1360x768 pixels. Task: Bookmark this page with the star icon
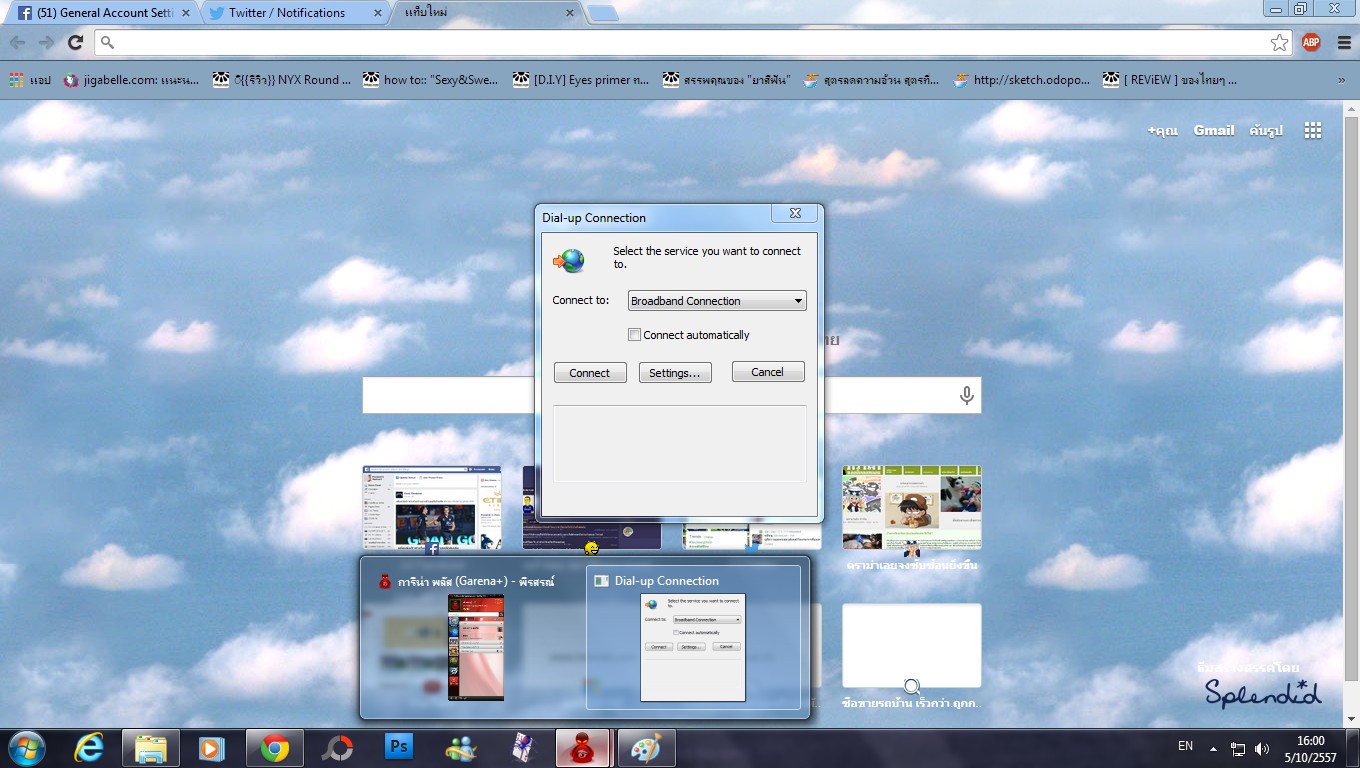(1279, 42)
